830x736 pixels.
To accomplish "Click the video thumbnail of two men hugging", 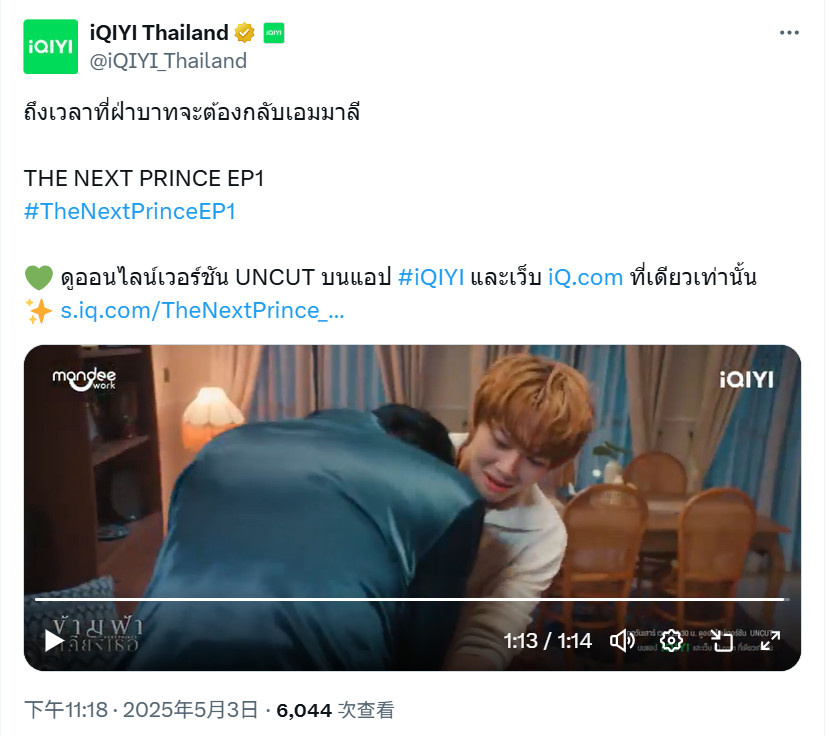I will click(412, 477).
